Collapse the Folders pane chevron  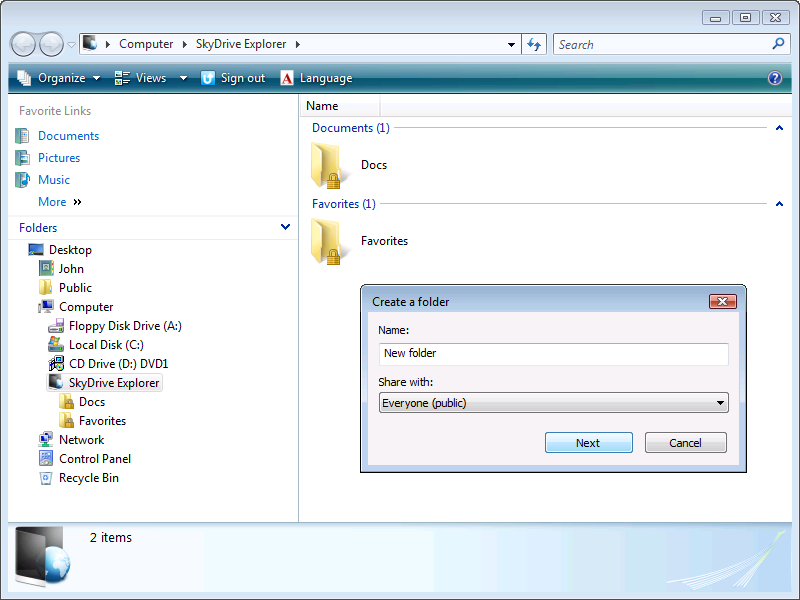[x=286, y=228]
